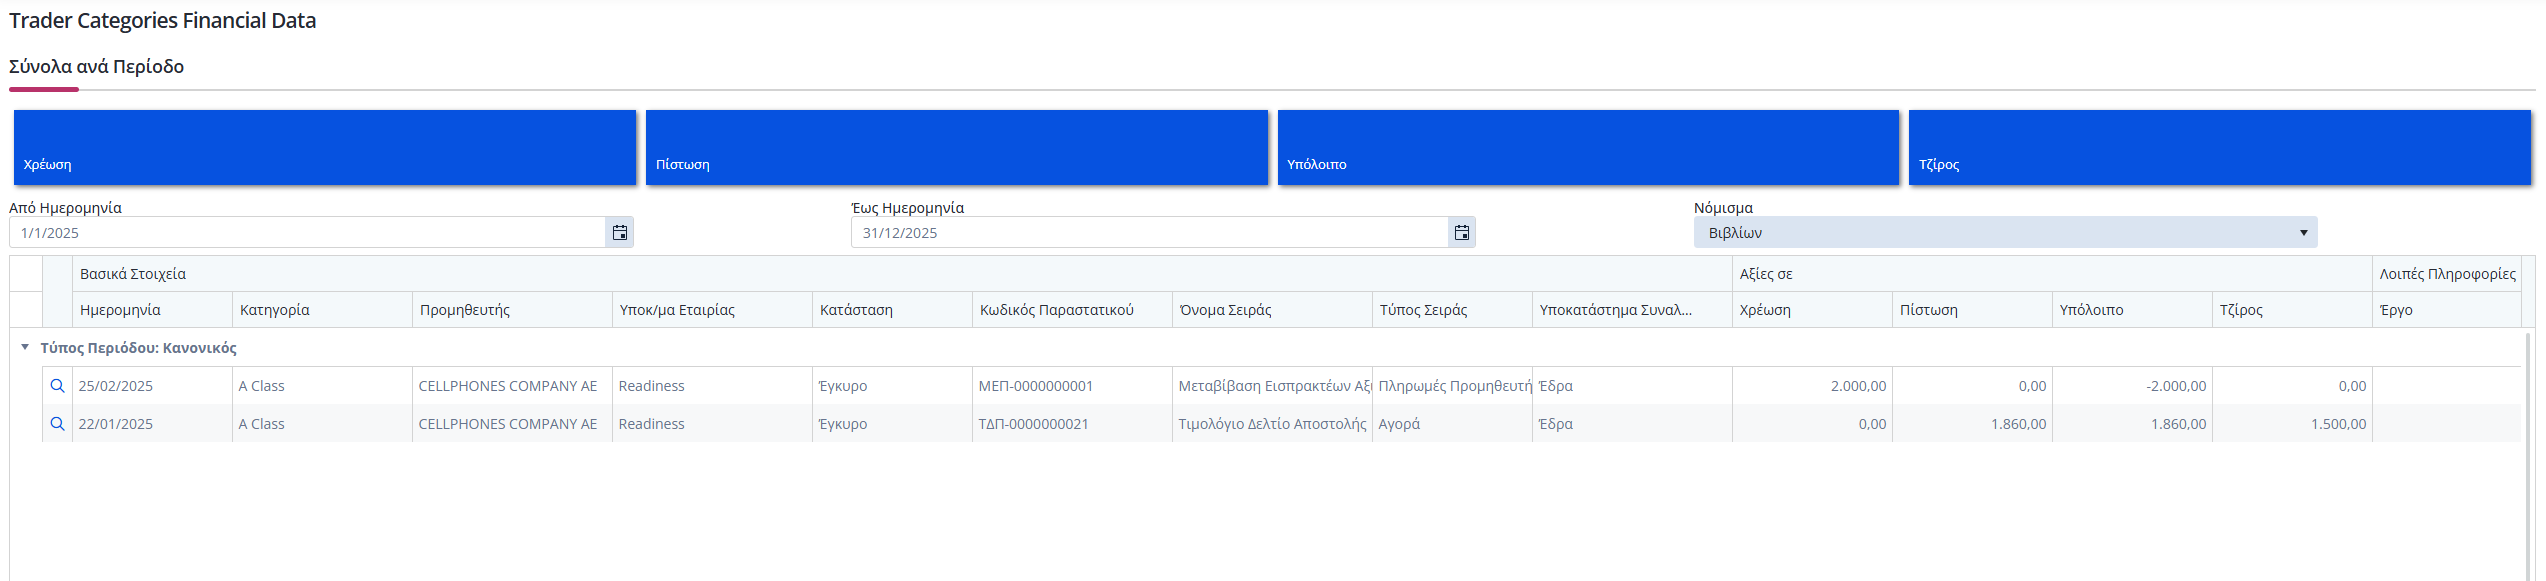The image size is (2546, 581).
Task: Select the 22/01/2025 date cell
Action: [152, 424]
